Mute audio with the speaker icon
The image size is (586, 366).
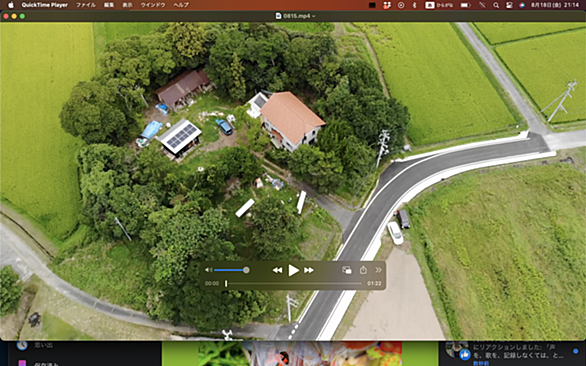[209, 270]
